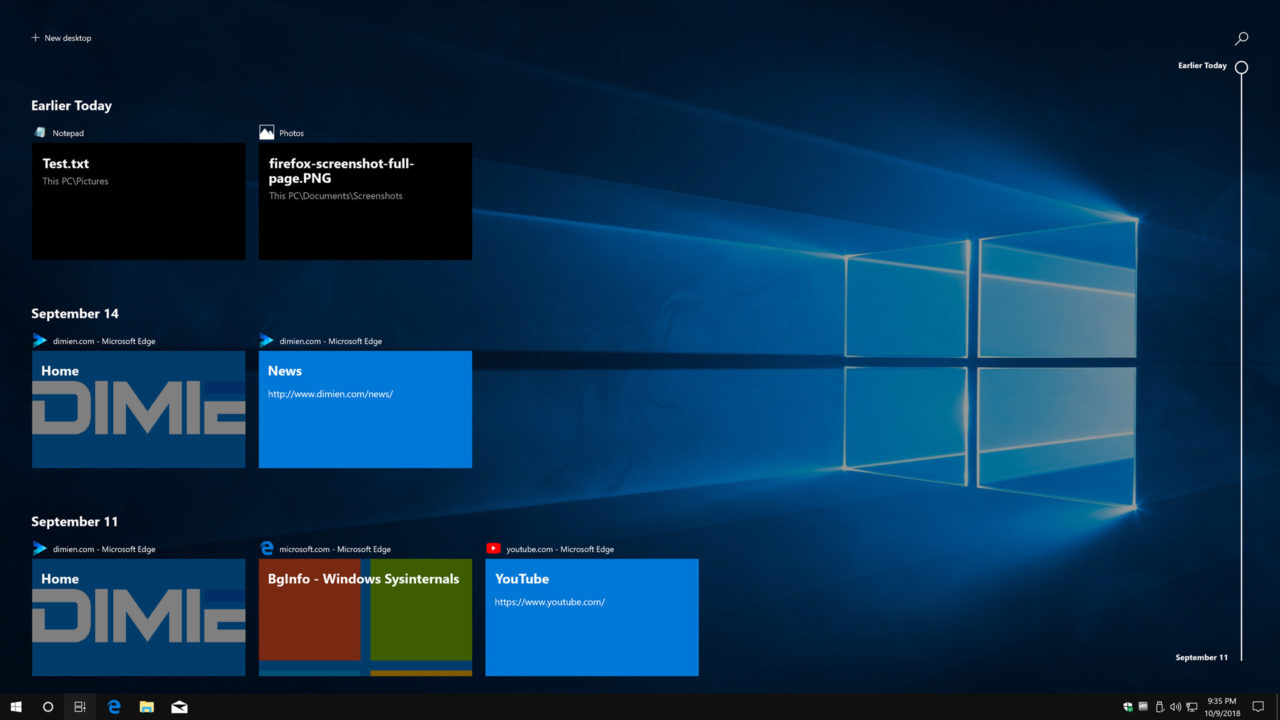Open the dimien.com News activity
The height and width of the screenshot is (720, 1280).
coord(365,409)
